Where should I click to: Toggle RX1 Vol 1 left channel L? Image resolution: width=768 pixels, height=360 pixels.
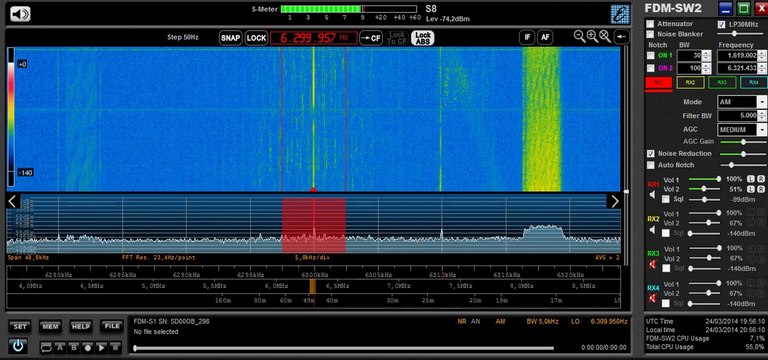coord(752,179)
